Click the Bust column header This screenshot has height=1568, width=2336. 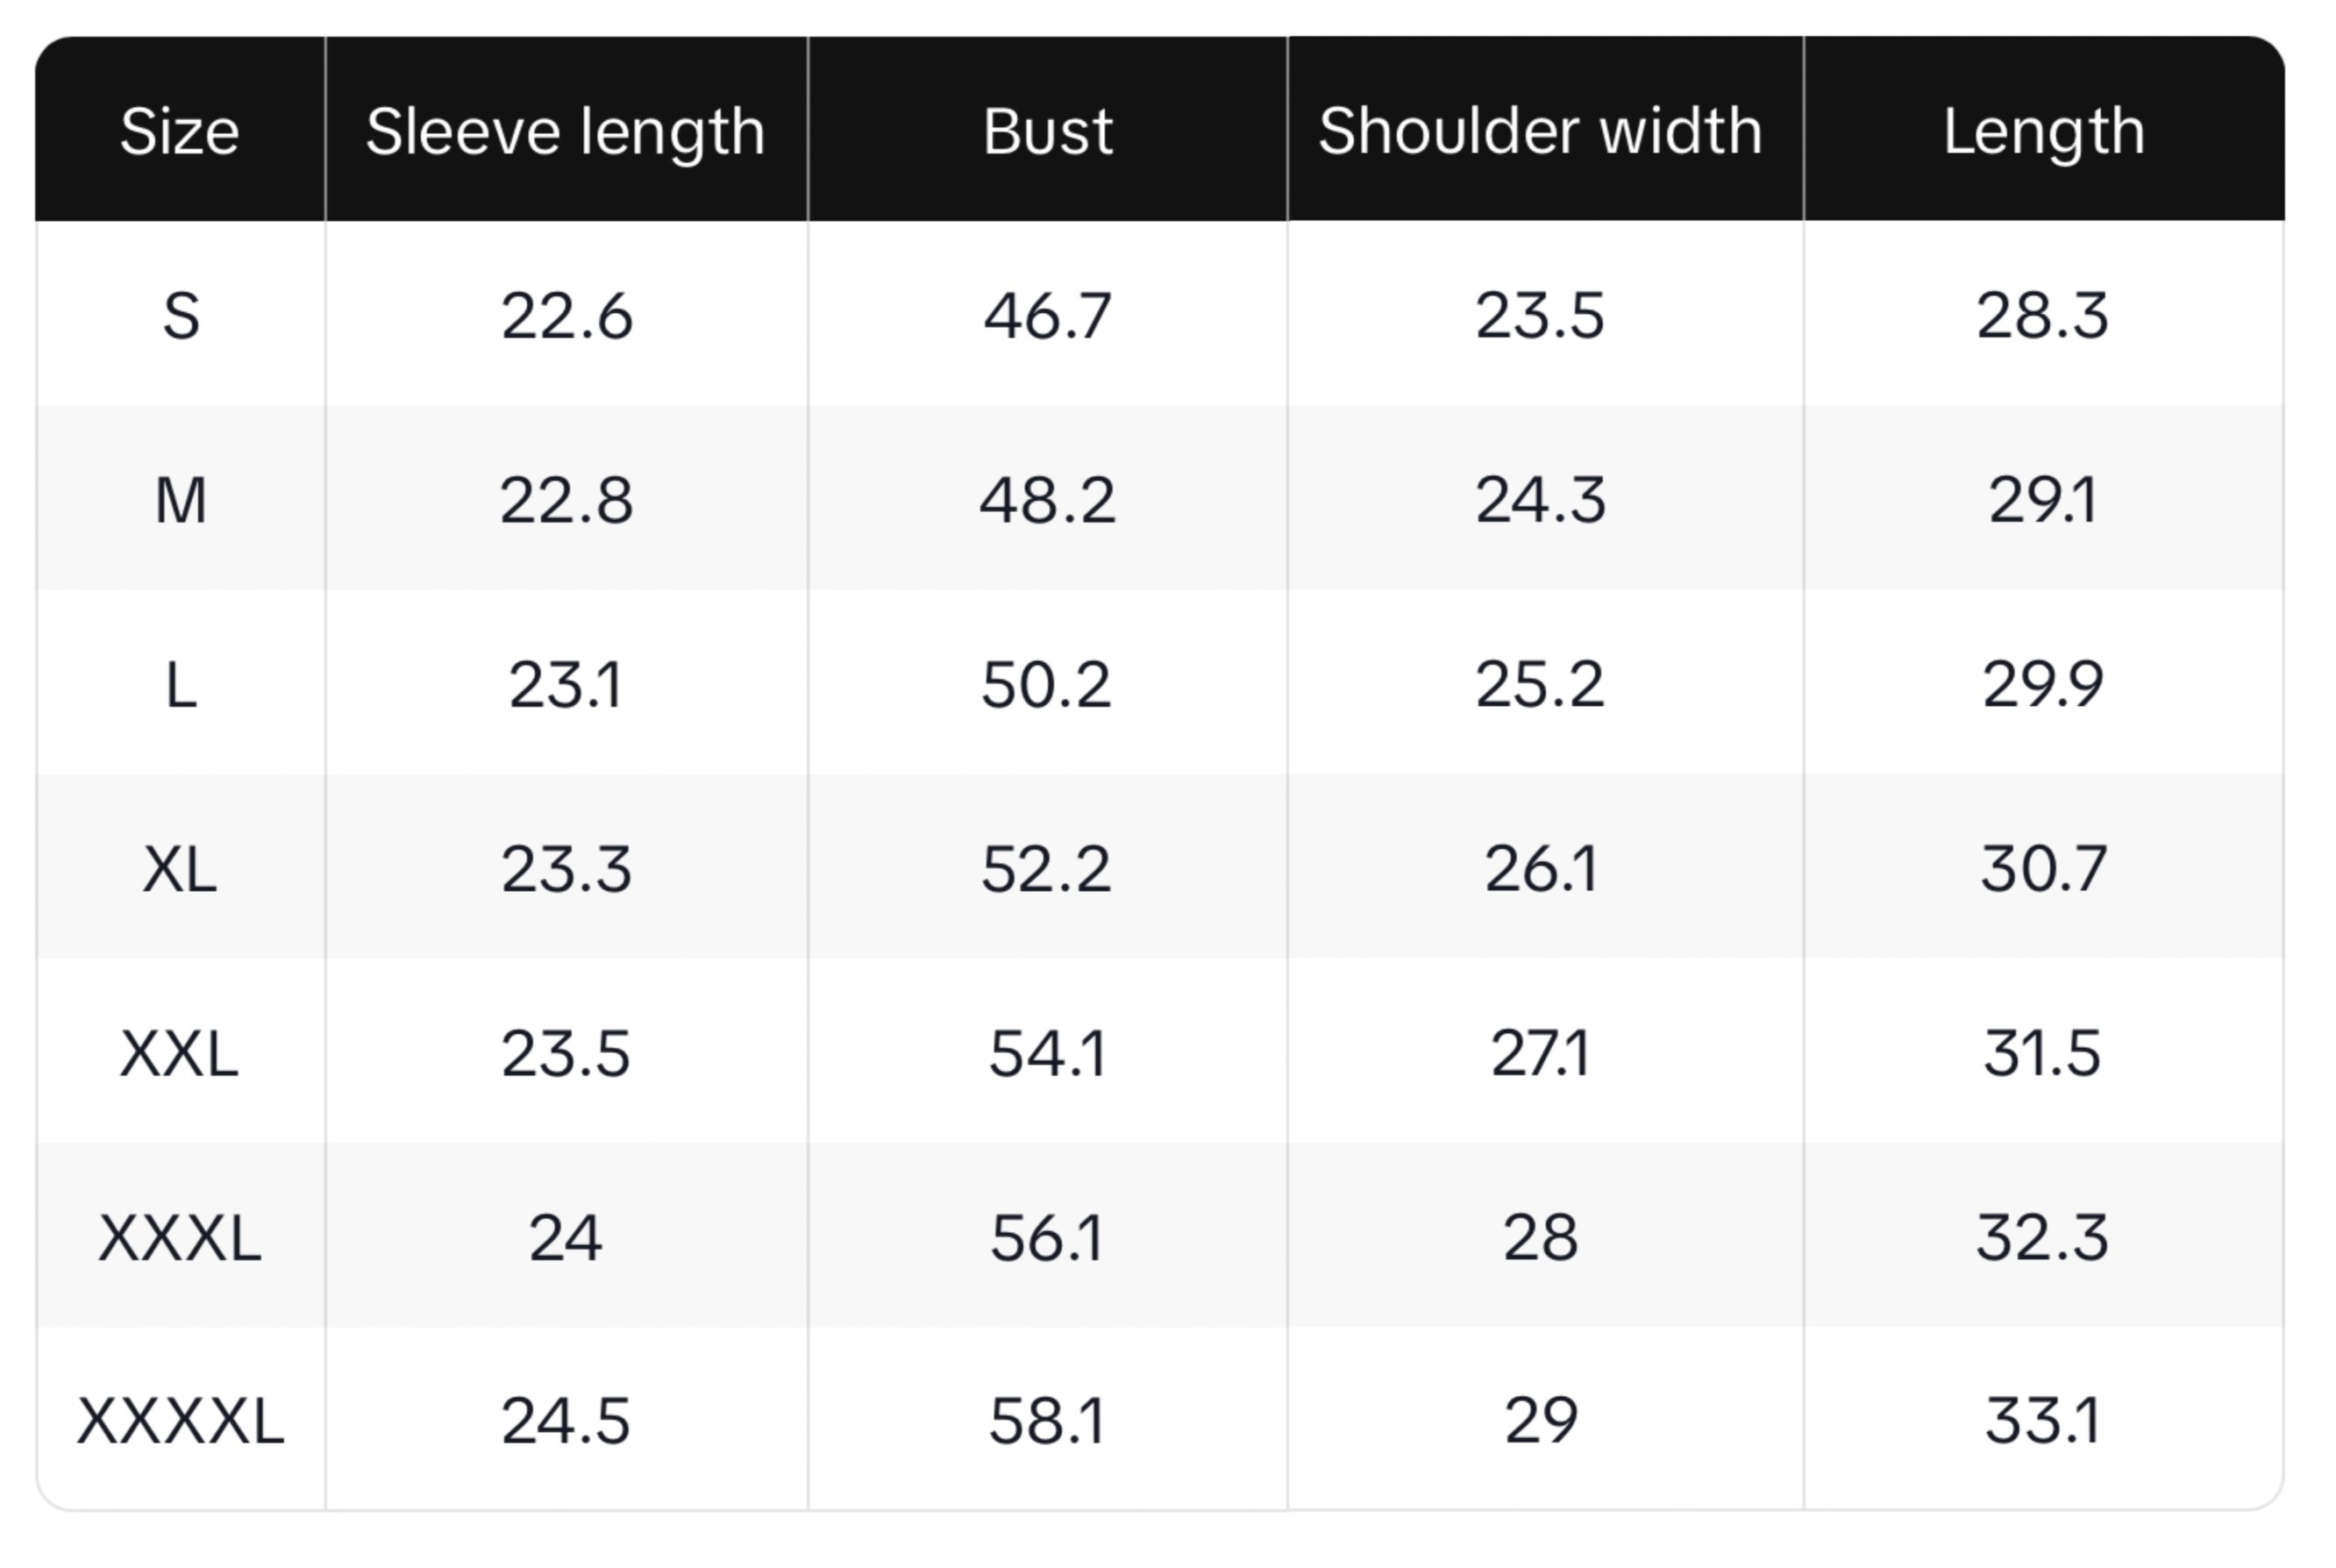point(1047,131)
